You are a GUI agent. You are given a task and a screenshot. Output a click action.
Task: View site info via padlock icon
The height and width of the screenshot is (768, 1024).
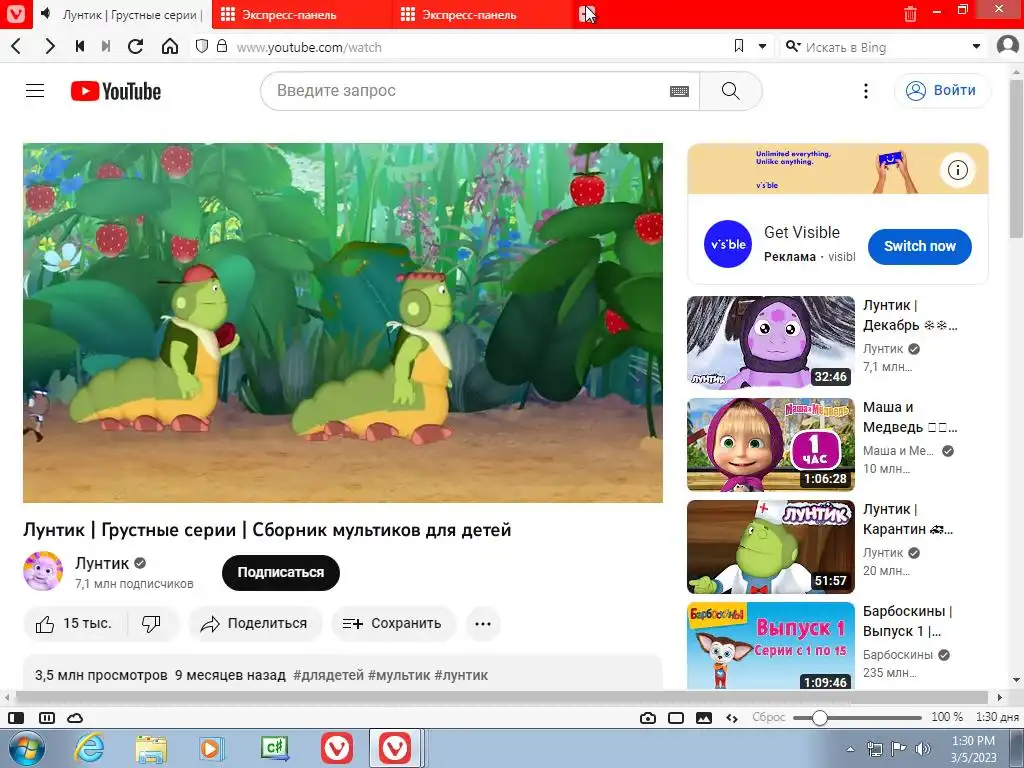(x=222, y=46)
